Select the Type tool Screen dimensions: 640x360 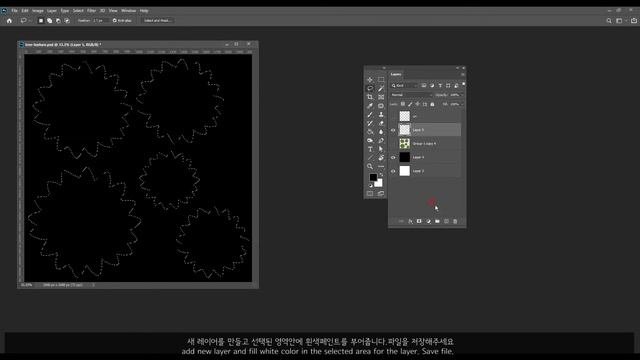[370, 149]
